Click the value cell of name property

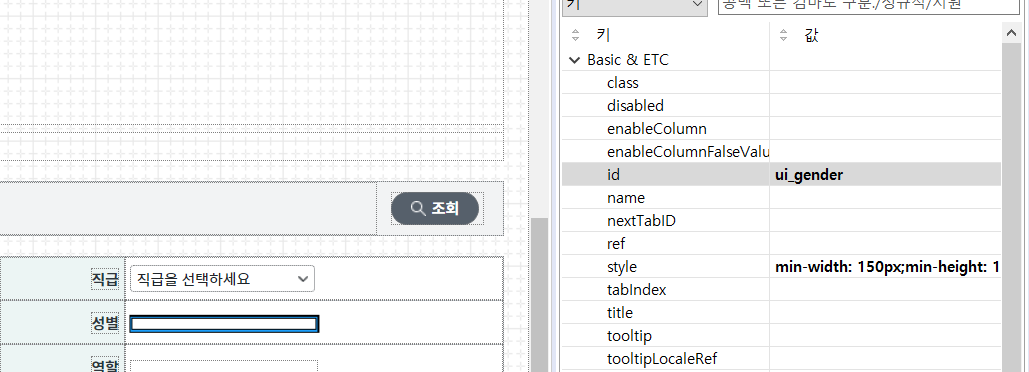885,197
